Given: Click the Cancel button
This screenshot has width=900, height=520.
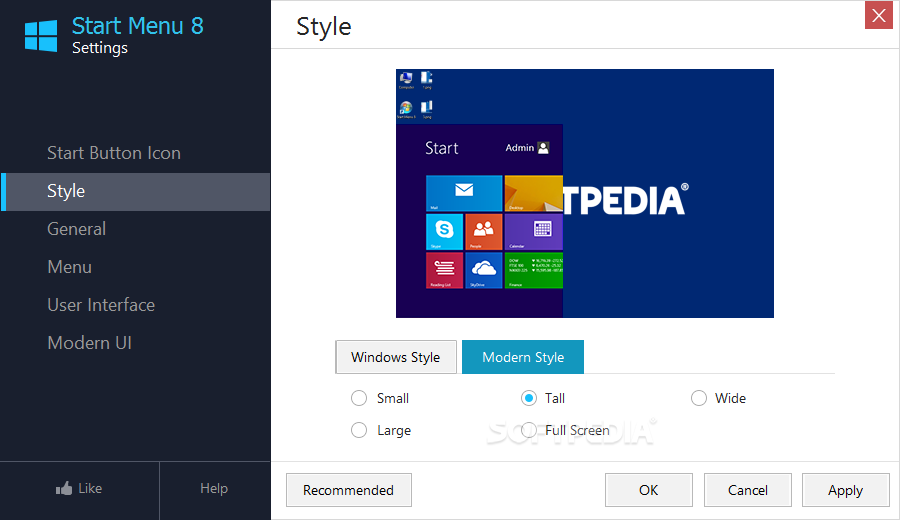Looking at the screenshot, I should coord(748,490).
